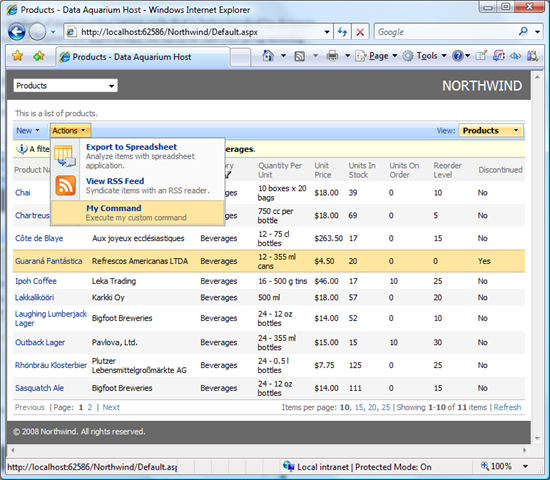This screenshot has width=550, height=480.
Task: Expand the View Products dropdown
Action: point(491,131)
